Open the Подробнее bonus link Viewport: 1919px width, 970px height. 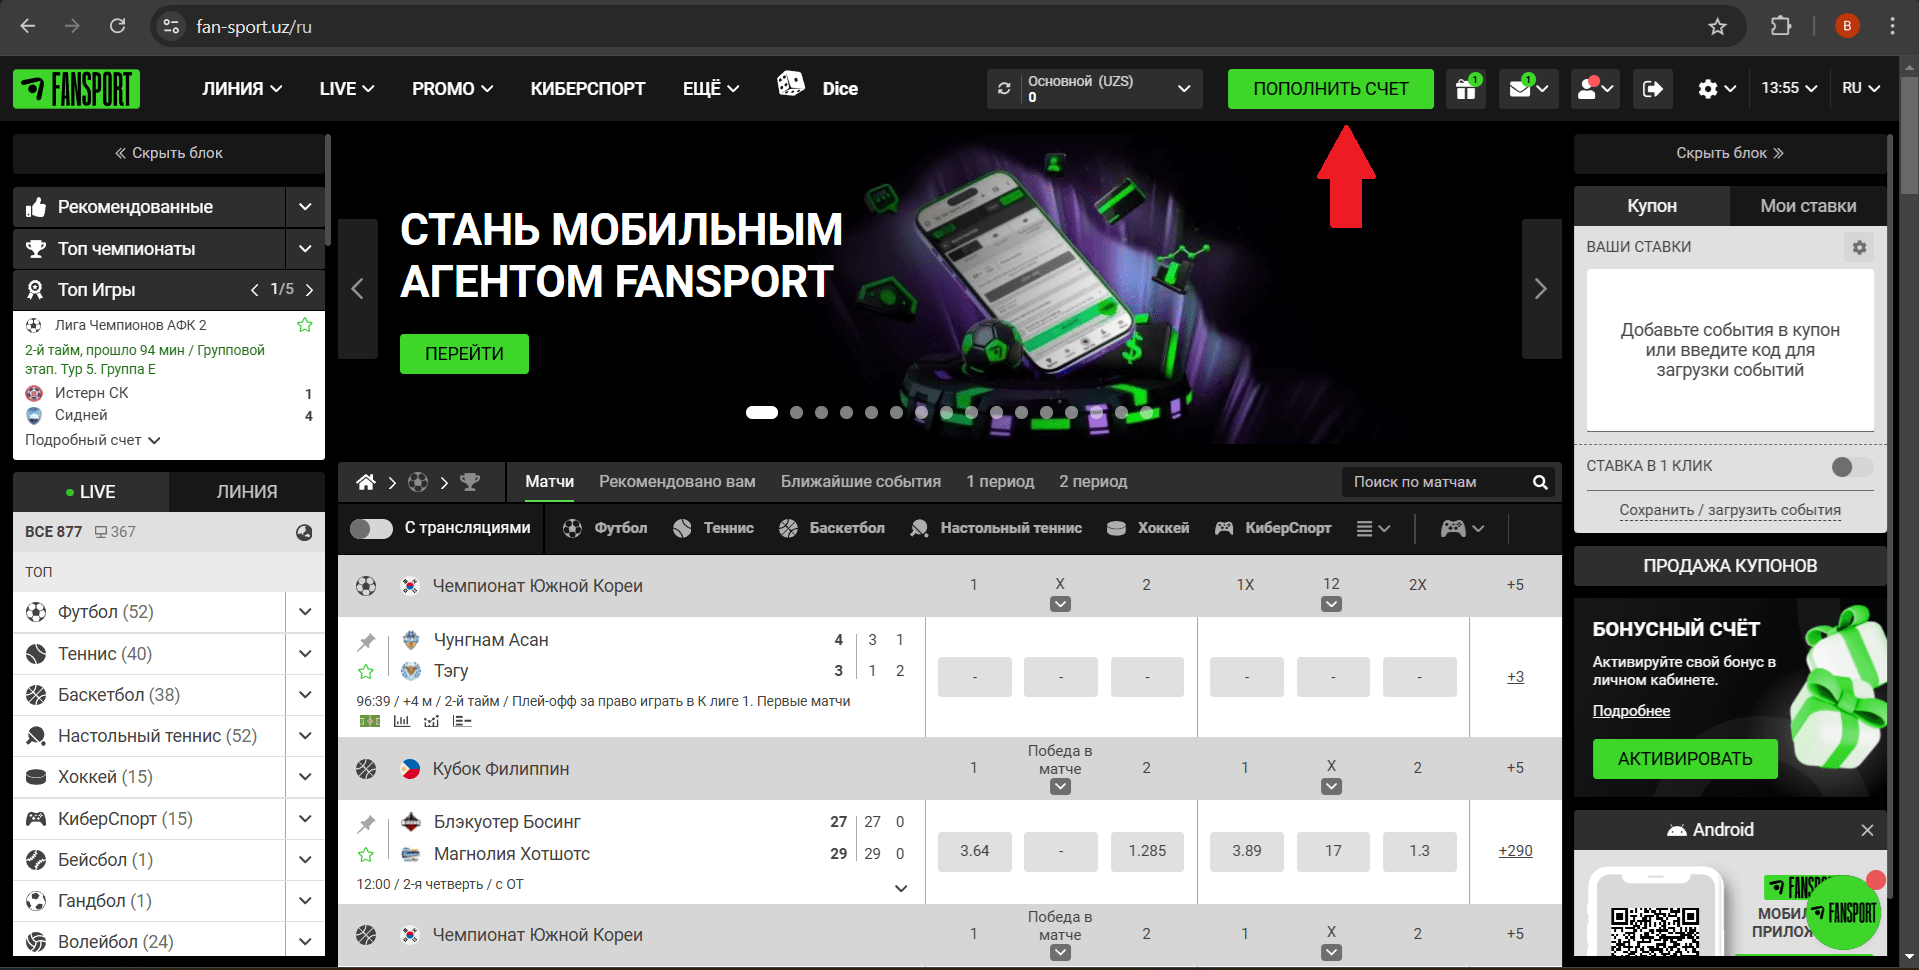pyautogui.click(x=1631, y=711)
